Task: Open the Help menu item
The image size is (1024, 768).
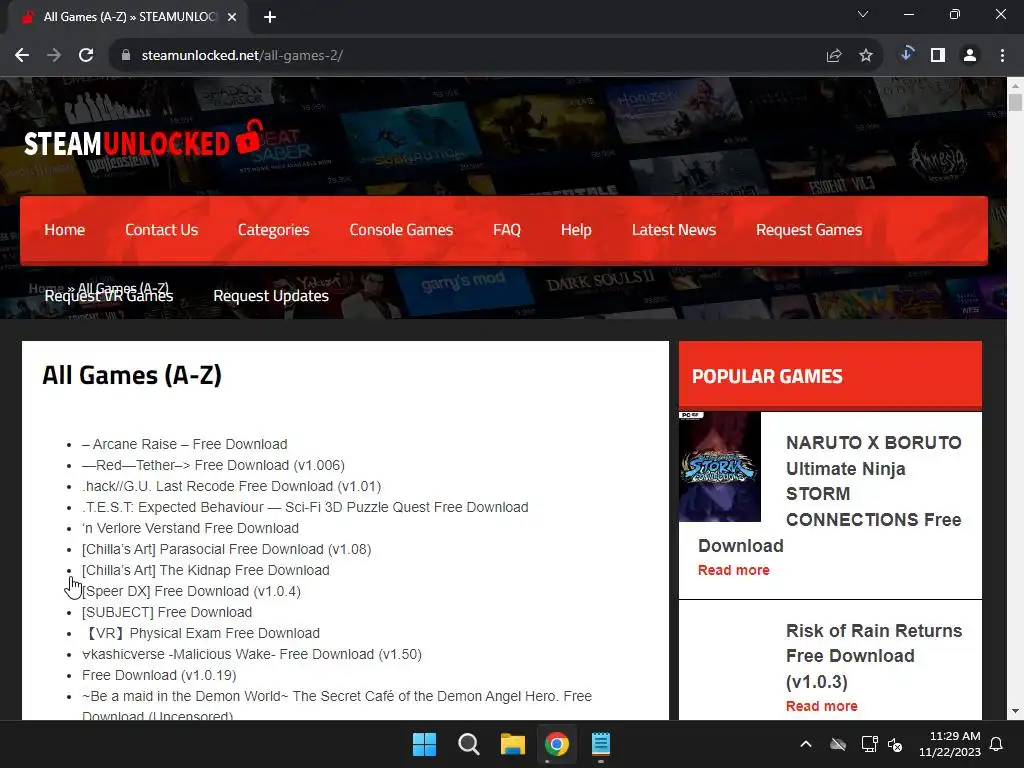Action: (x=576, y=230)
